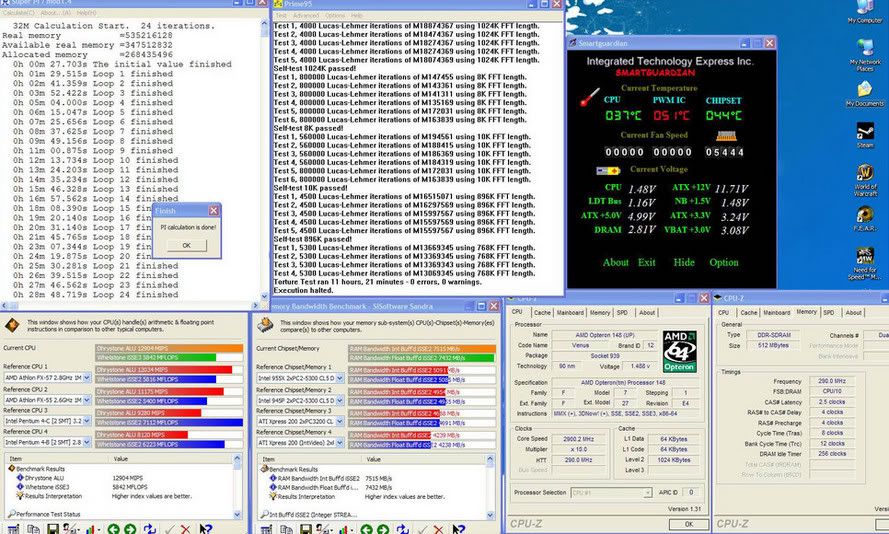Open Reference CPU 3 dropdown (Pentium 4-C)

pyautogui.click(x=87, y=421)
